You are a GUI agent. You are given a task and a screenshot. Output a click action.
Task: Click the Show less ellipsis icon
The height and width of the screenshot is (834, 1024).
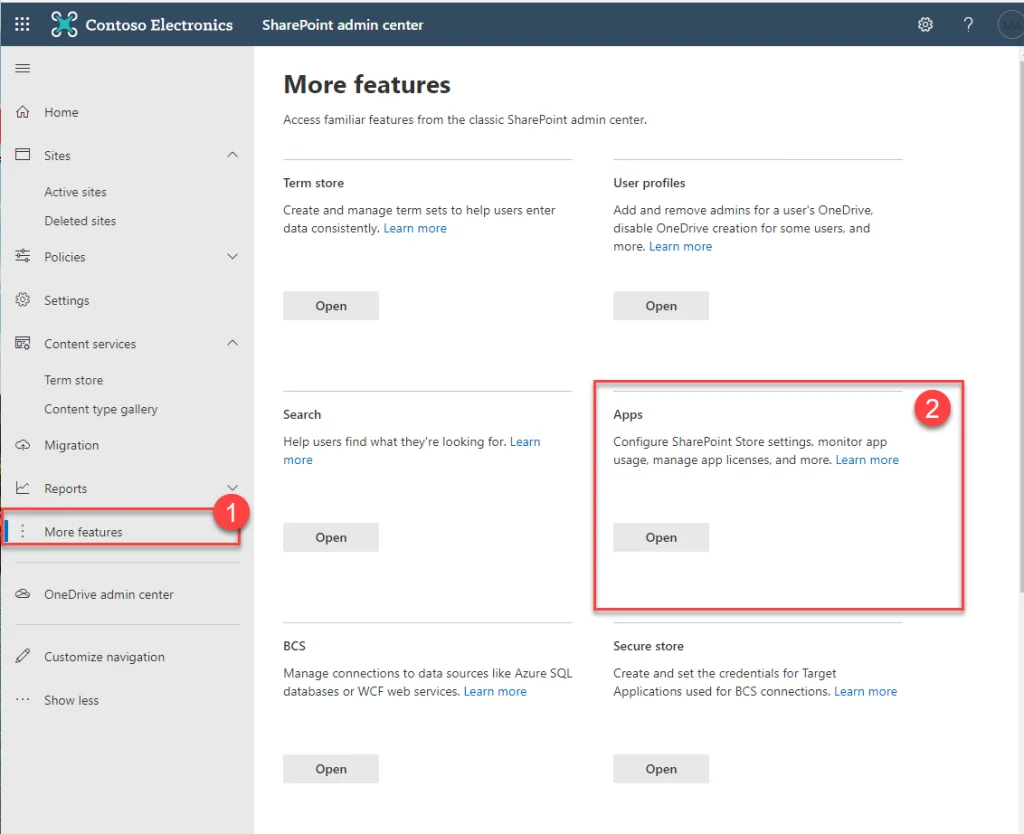click(x=23, y=699)
